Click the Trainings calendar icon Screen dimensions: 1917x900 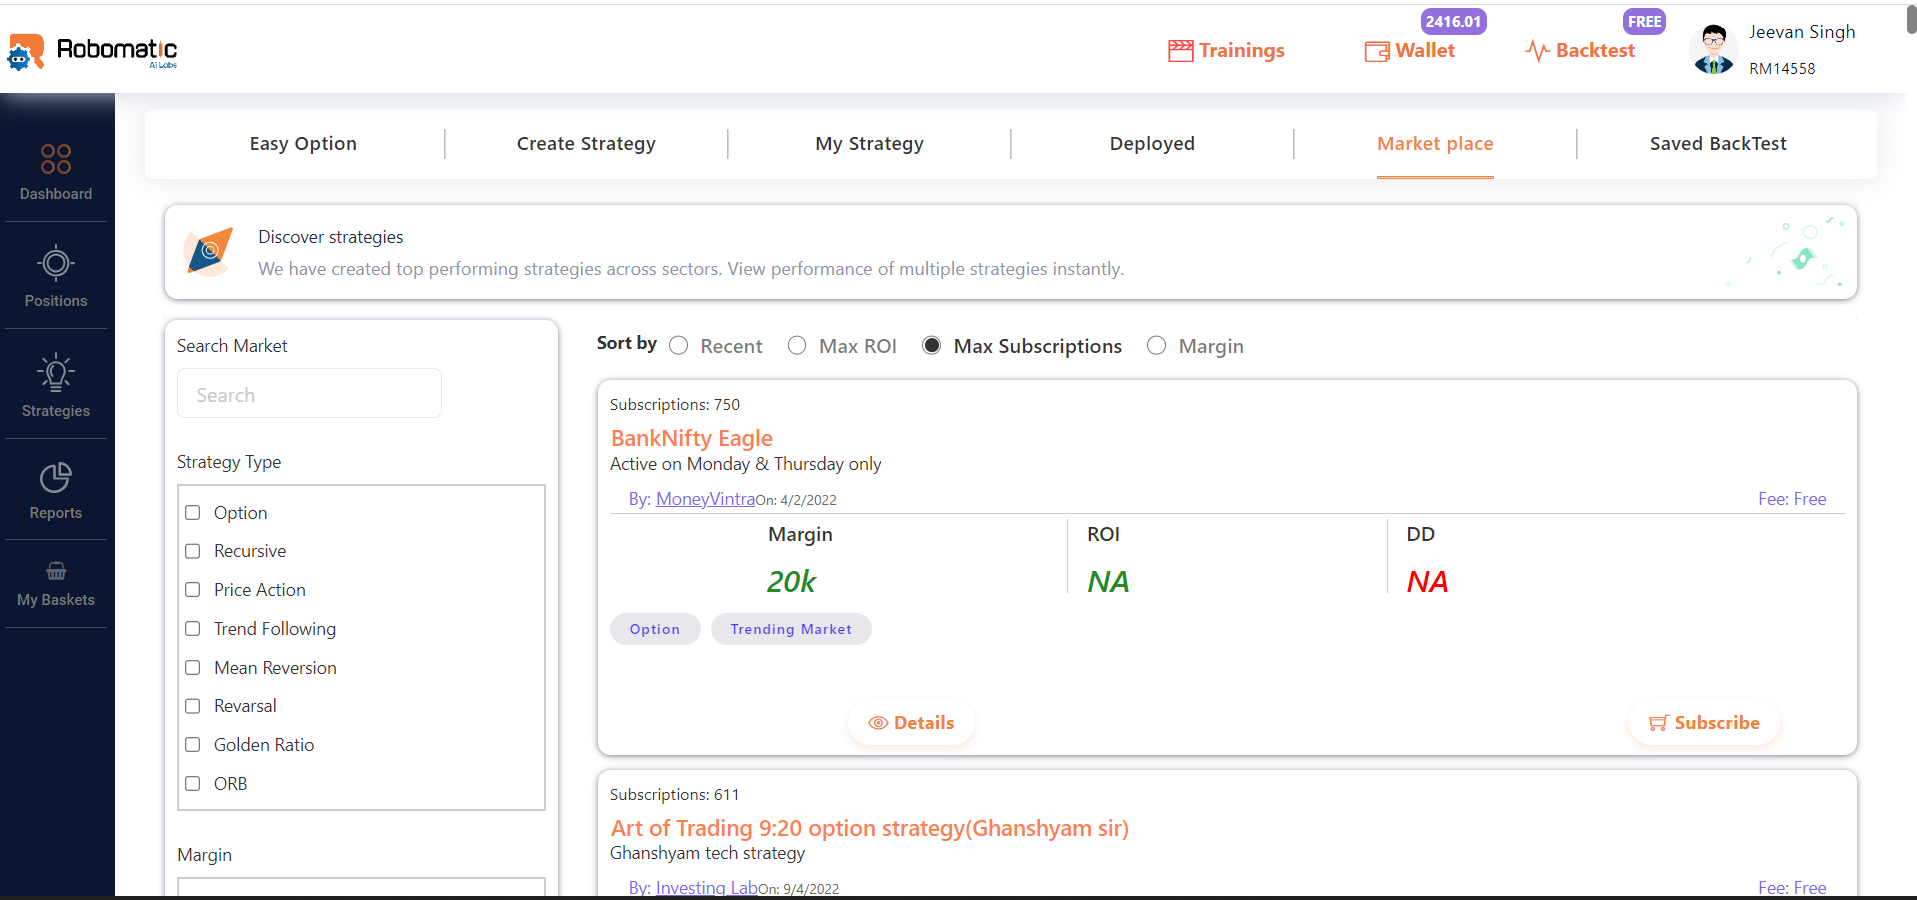coord(1180,51)
